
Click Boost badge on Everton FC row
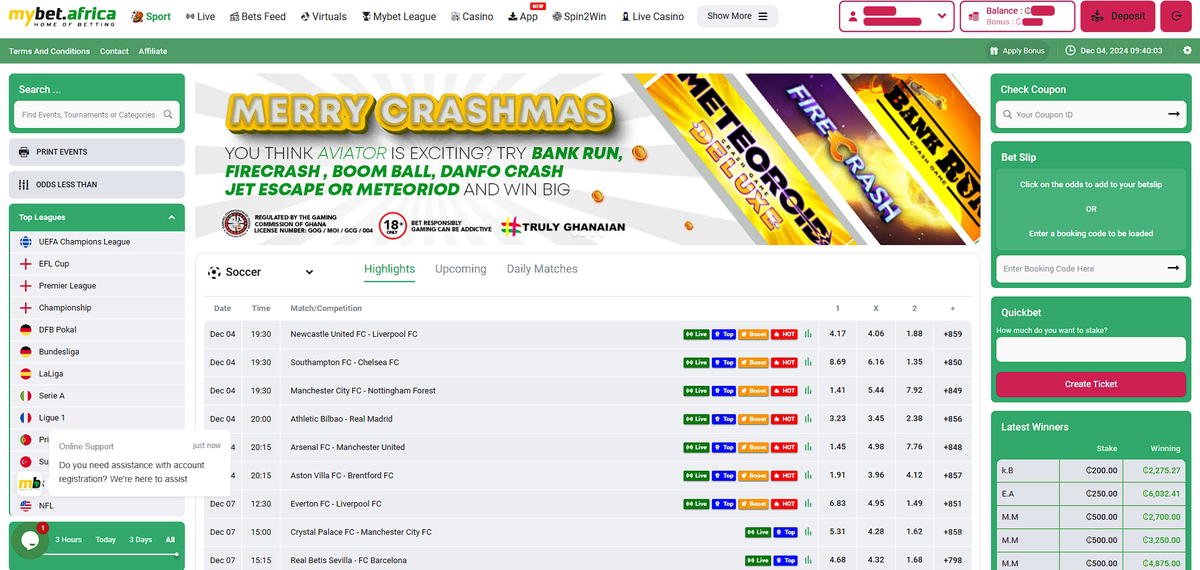754,504
